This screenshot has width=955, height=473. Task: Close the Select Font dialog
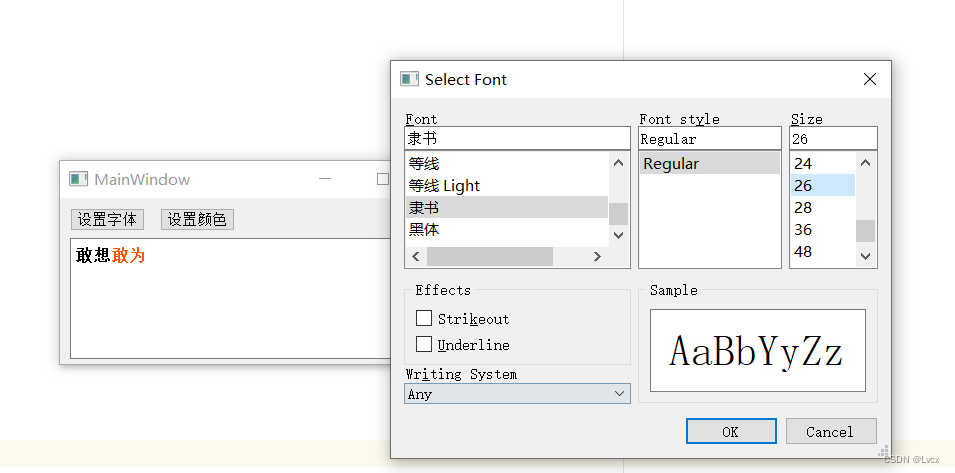pos(870,79)
